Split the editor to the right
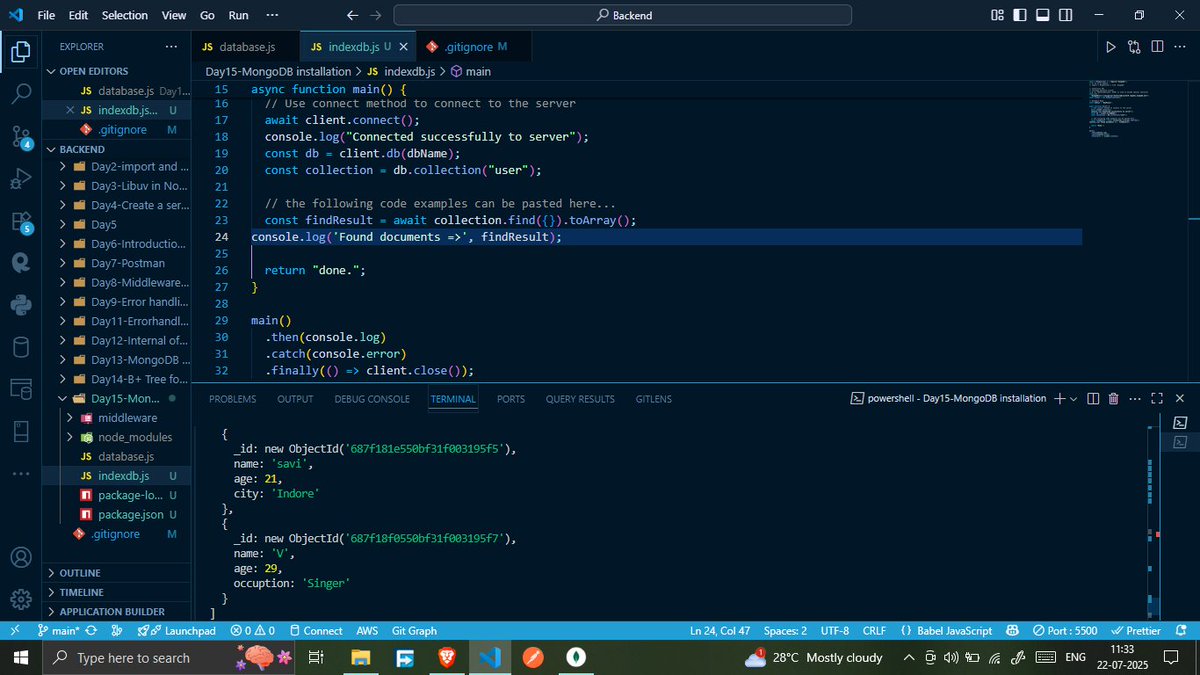Viewport: 1200px width, 675px height. tap(1157, 46)
